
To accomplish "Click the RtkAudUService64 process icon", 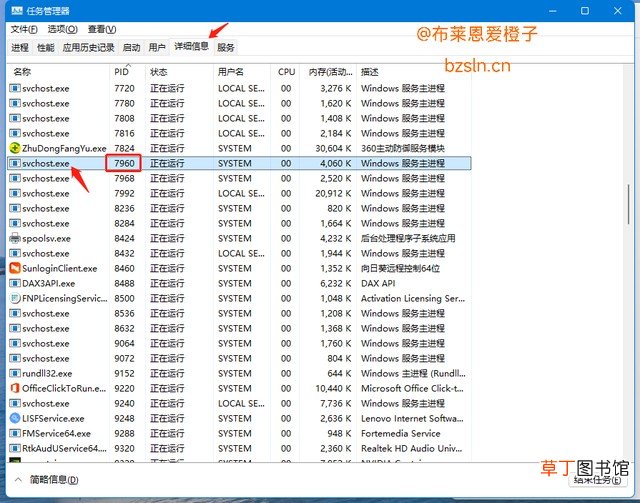I will pyautogui.click(x=15, y=448).
